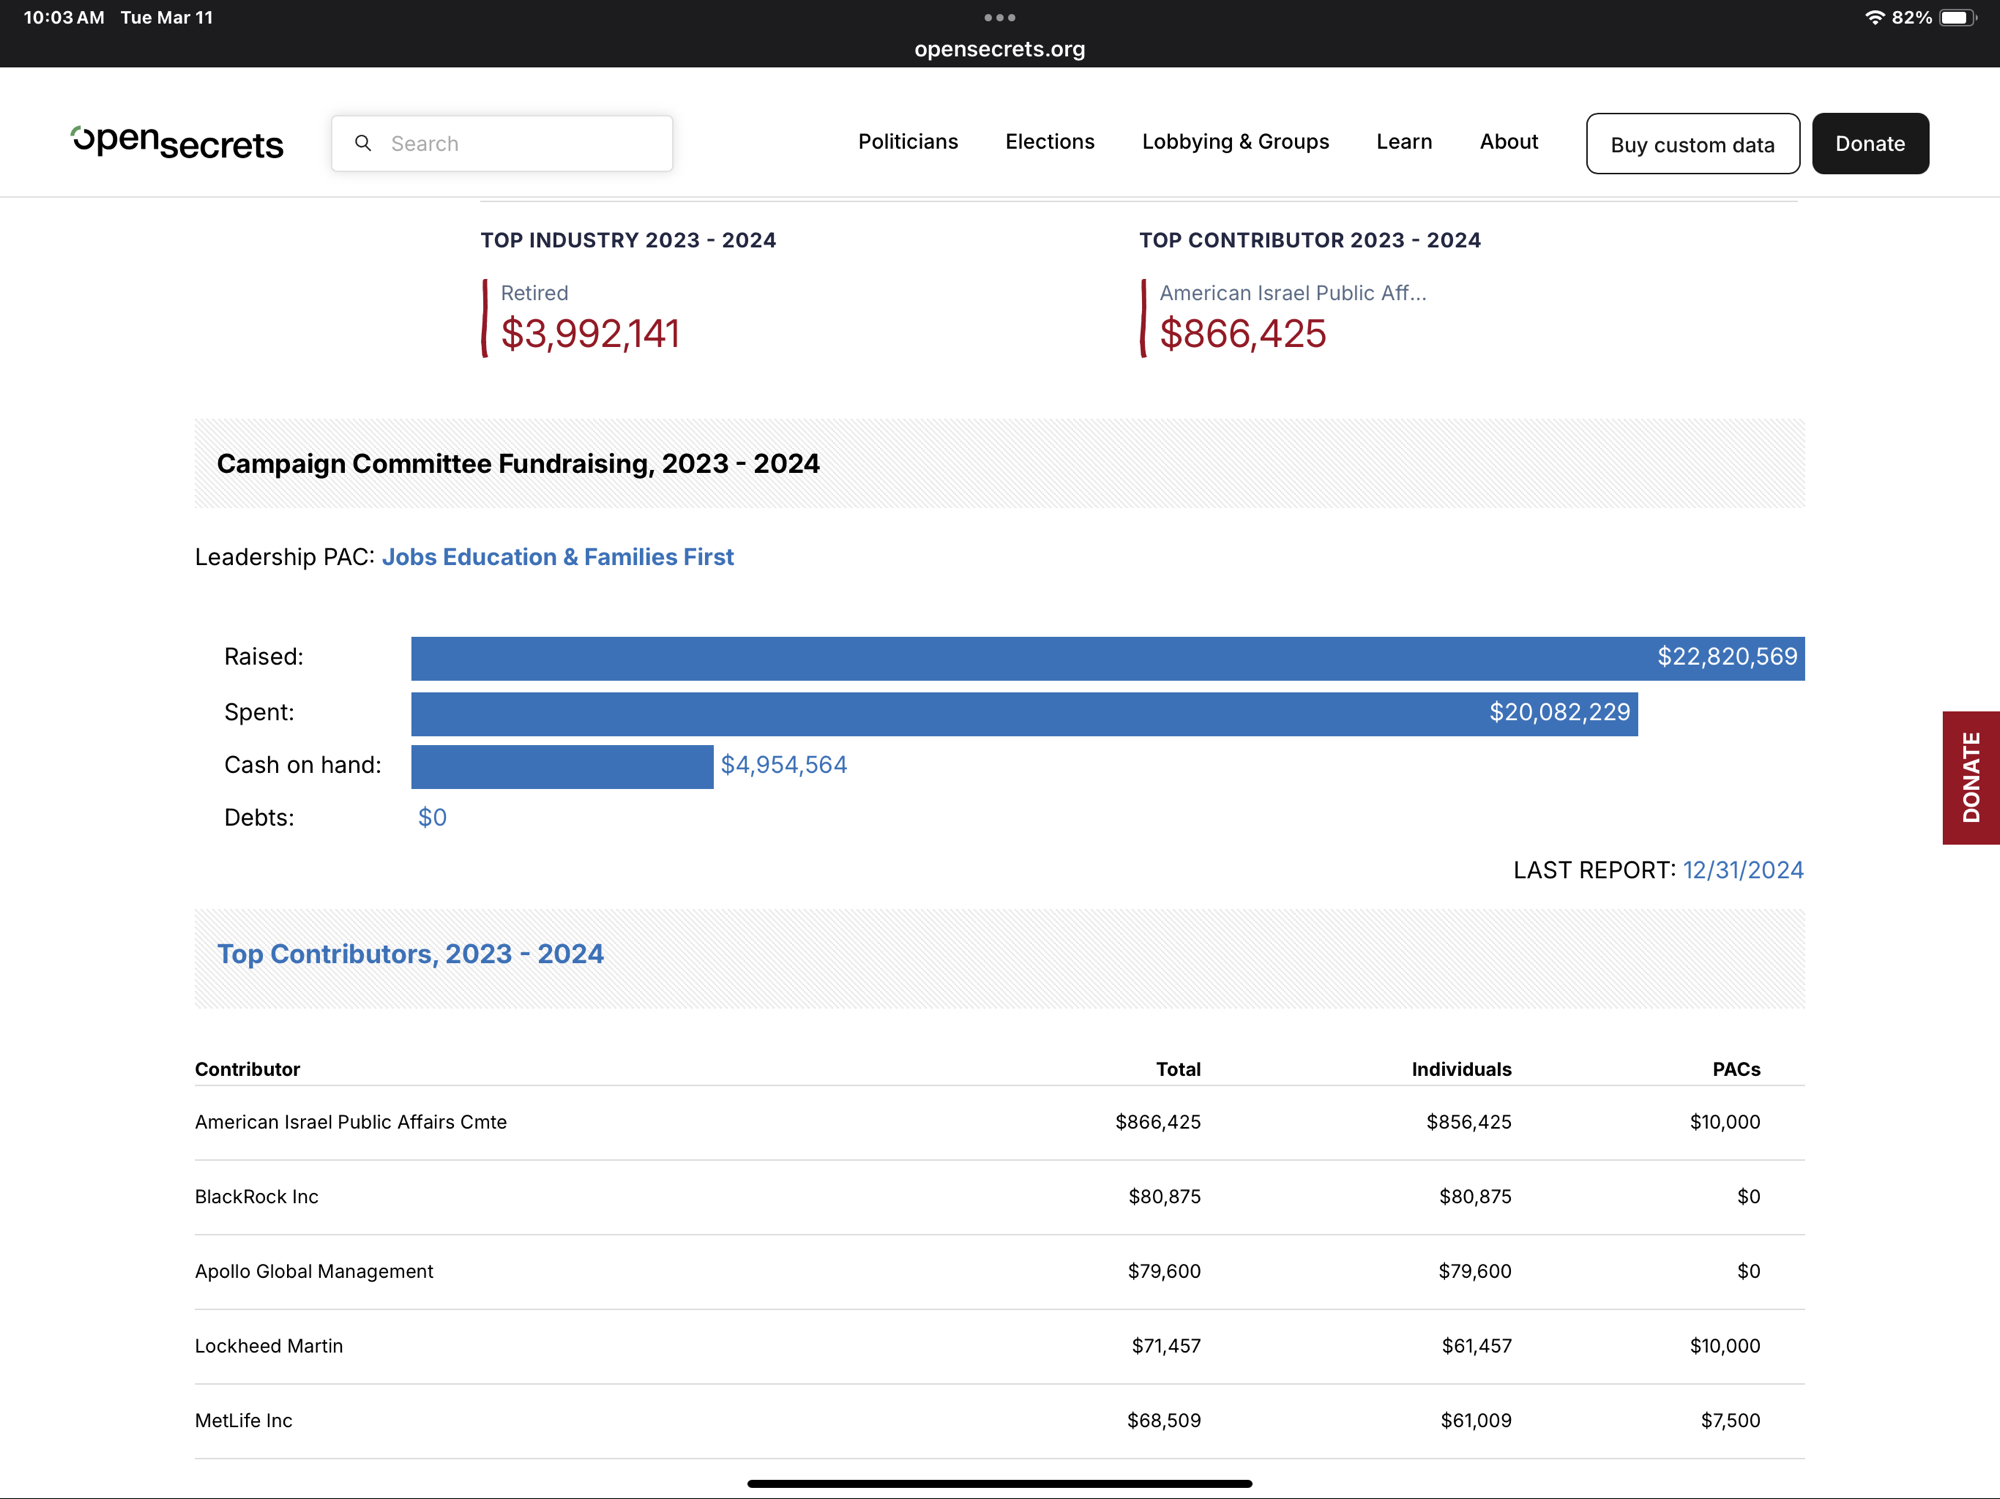Expand the Learn menu
2000x1499 pixels.
pos(1403,142)
